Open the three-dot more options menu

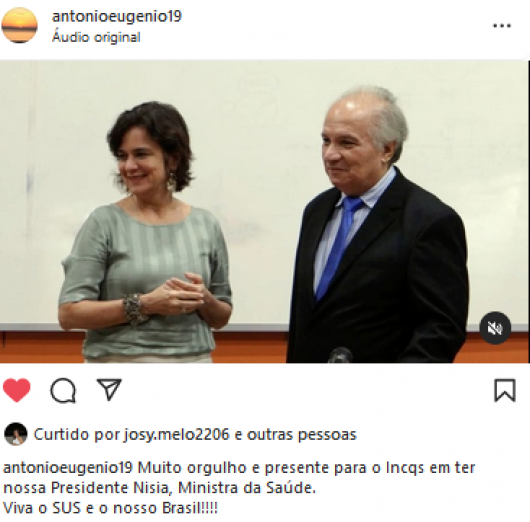click(502, 26)
